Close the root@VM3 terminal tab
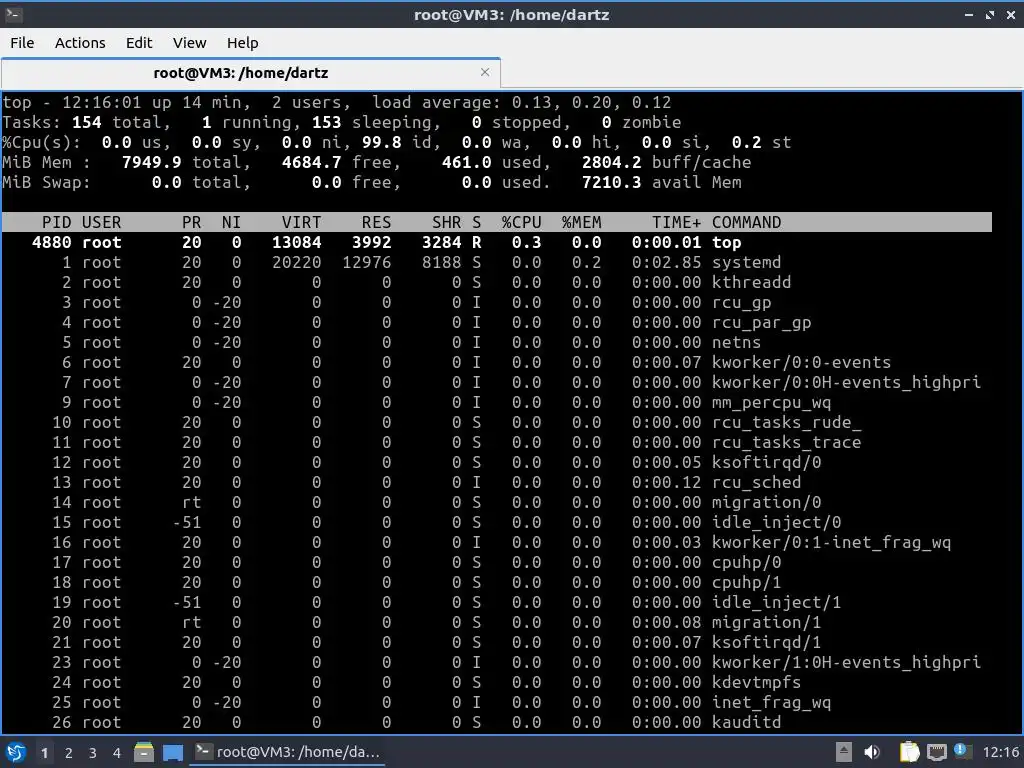This screenshot has width=1024, height=768. pos(485,72)
